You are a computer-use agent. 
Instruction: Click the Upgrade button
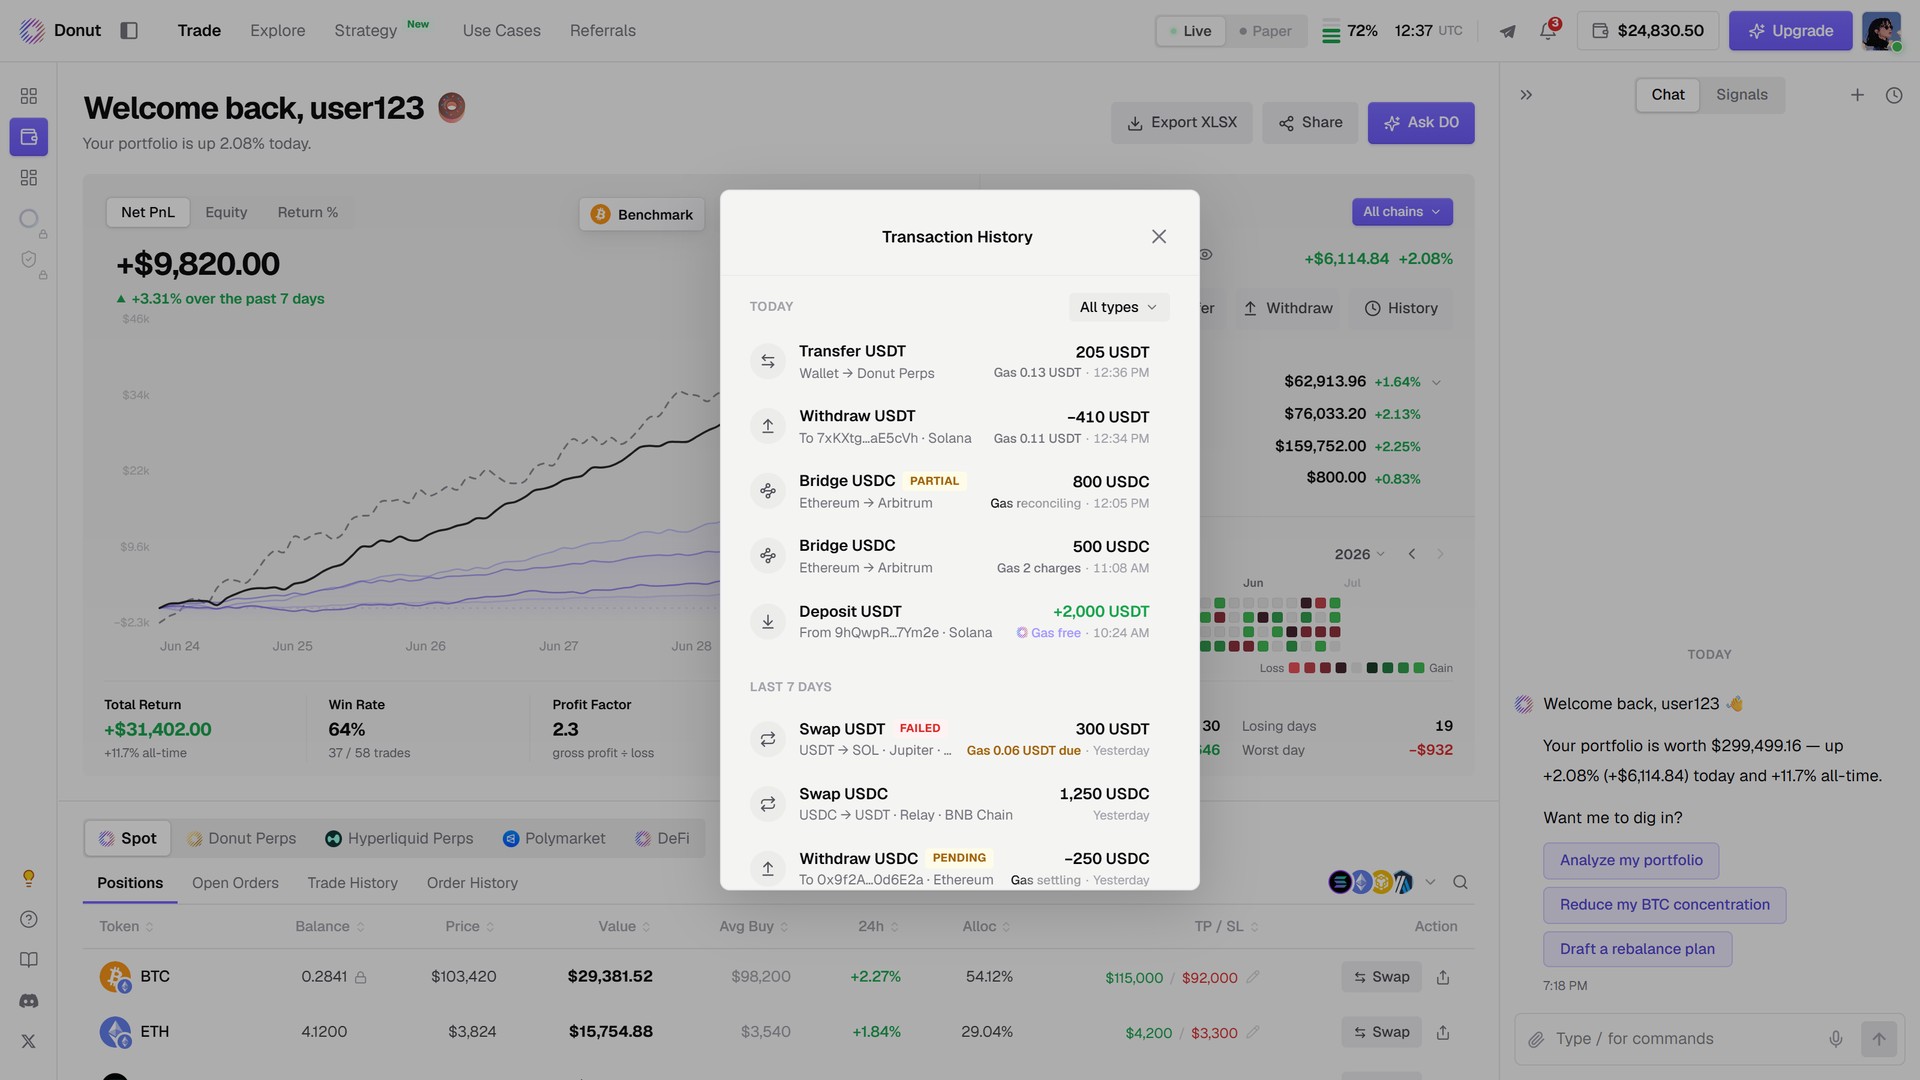(1790, 31)
